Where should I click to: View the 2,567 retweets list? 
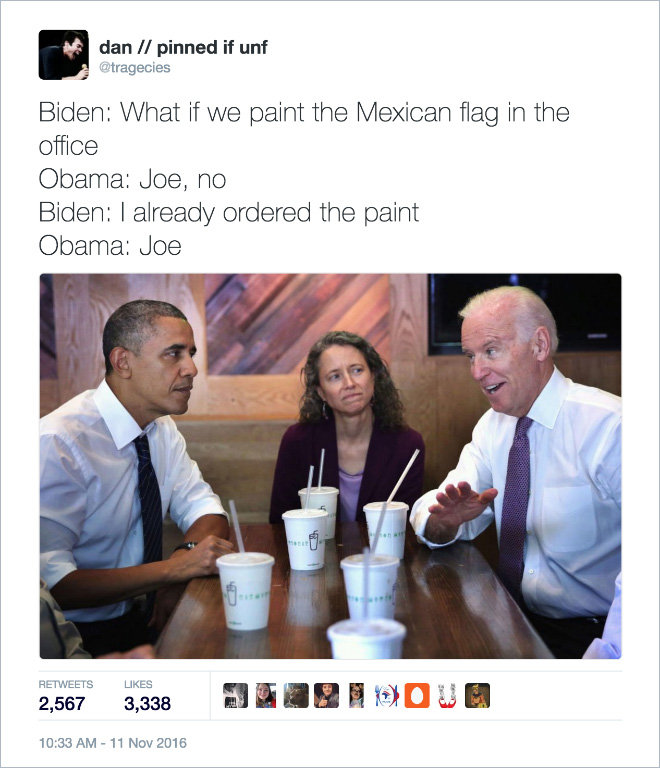click(x=62, y=704)
